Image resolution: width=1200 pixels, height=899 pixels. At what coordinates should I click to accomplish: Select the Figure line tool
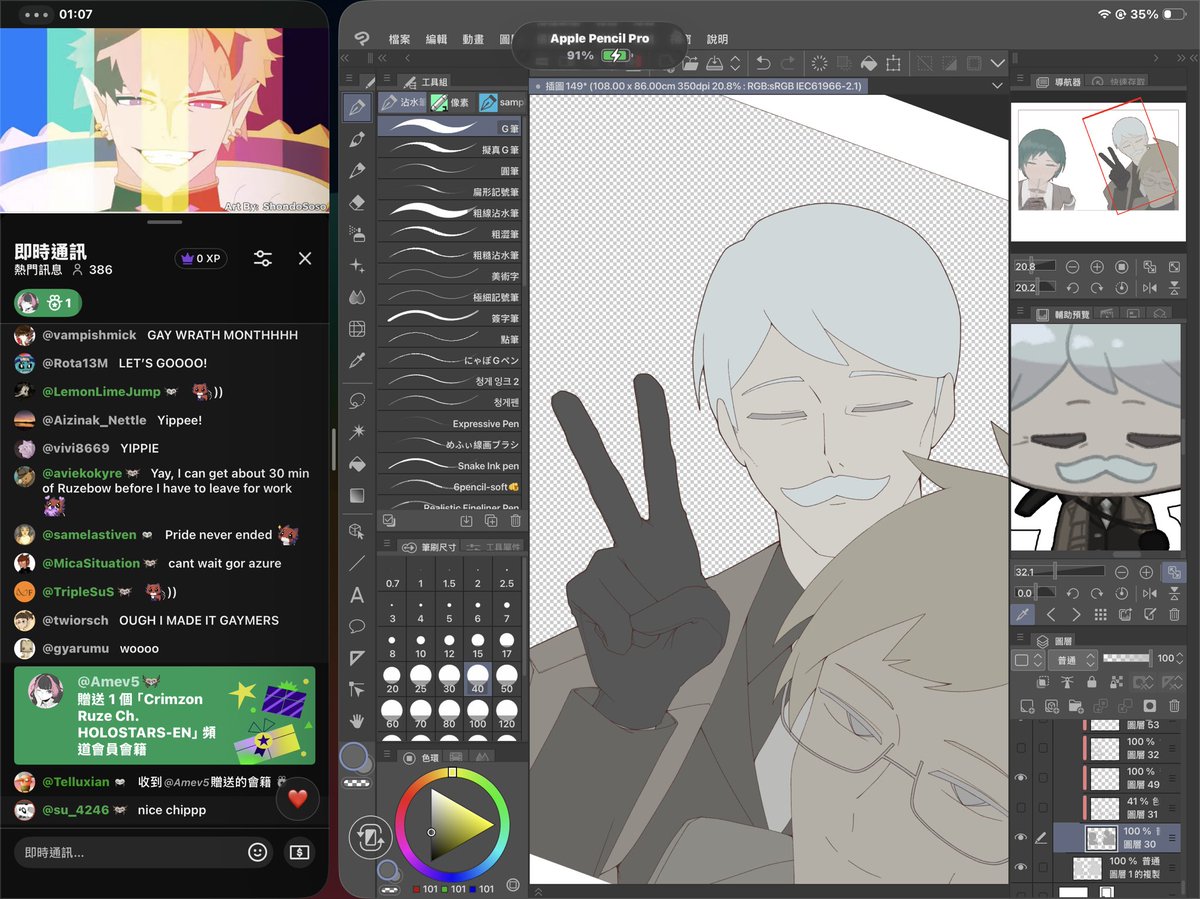(357, 563)
